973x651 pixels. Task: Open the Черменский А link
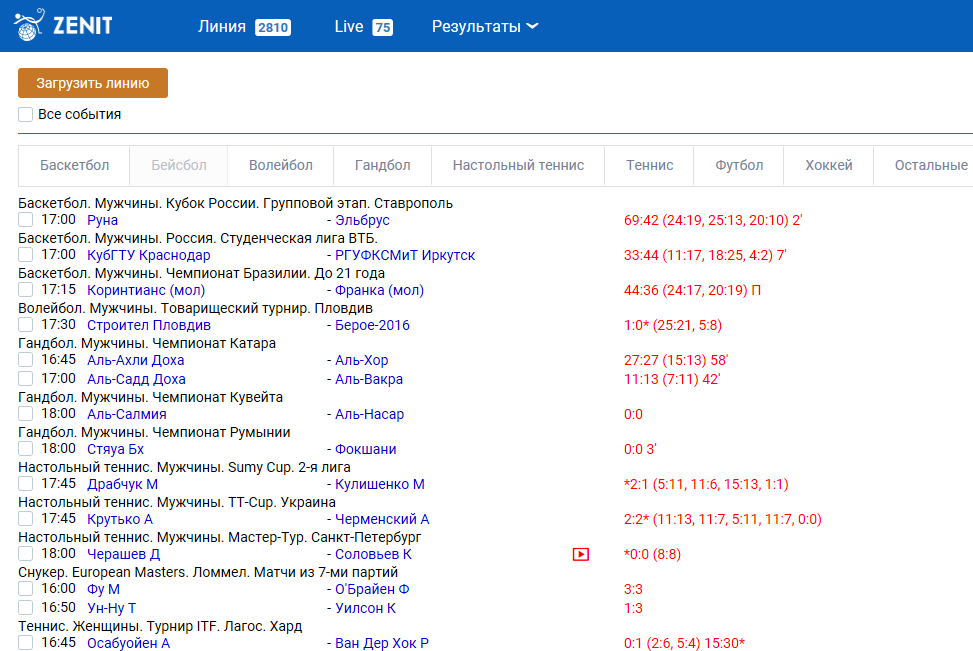pos(382,519)
